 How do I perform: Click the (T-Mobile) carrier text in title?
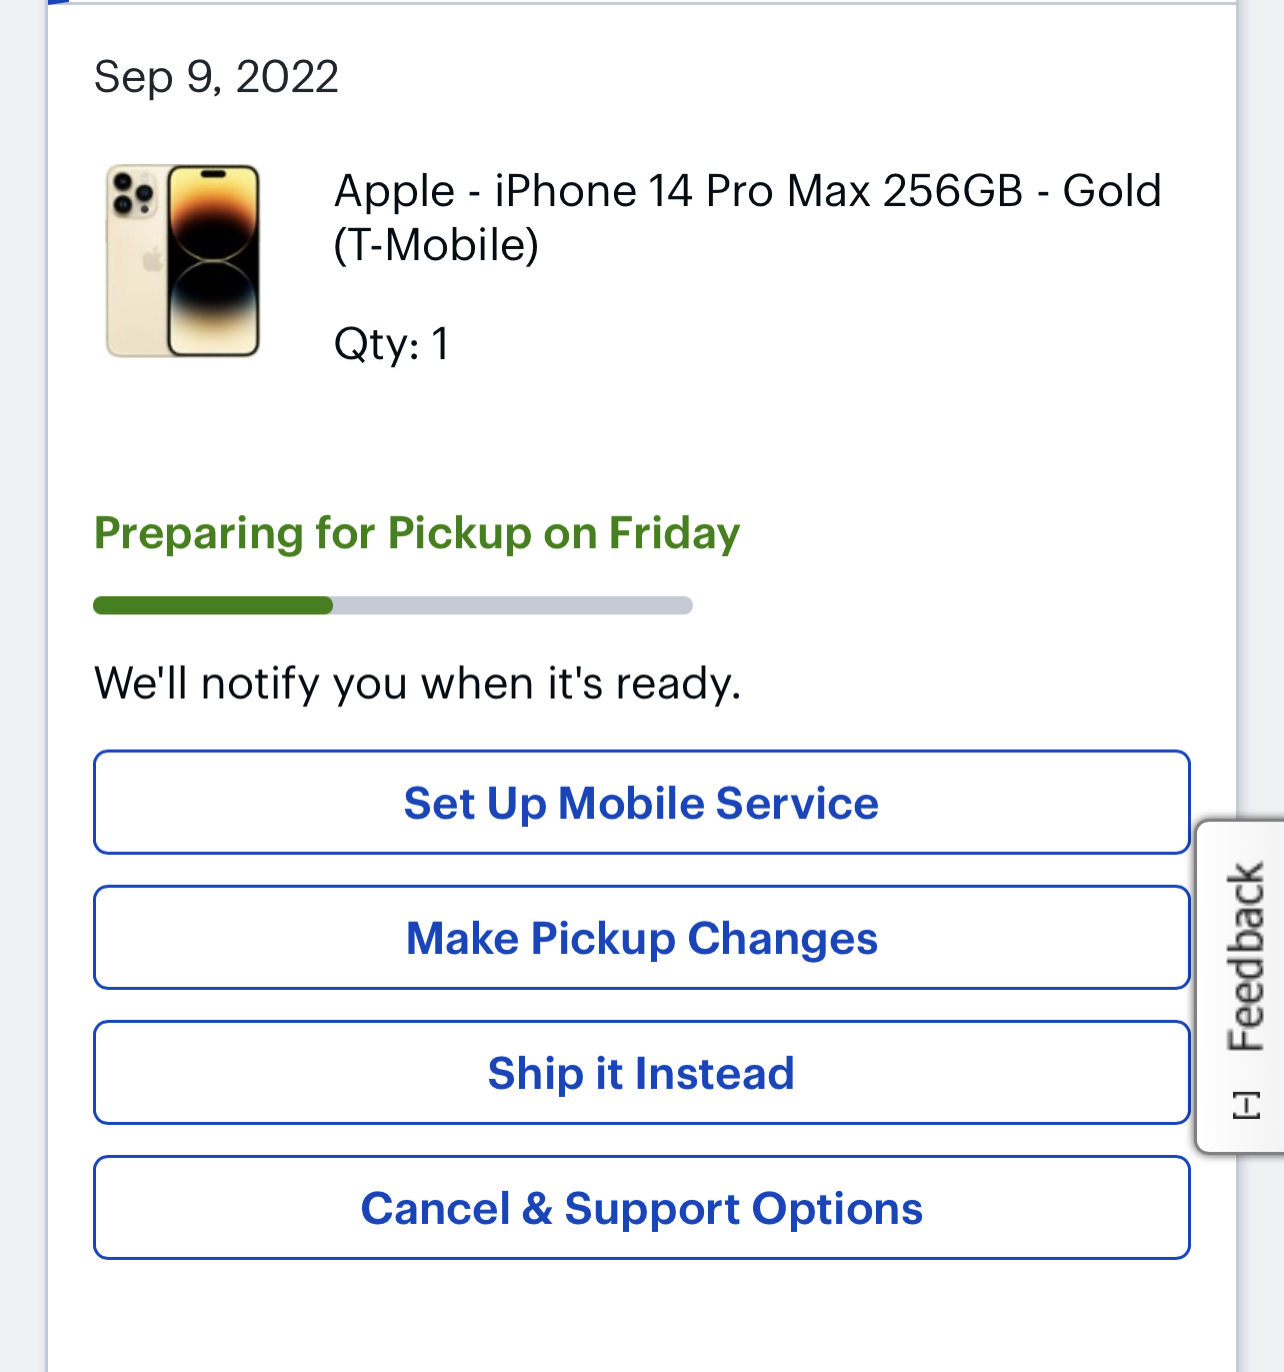point(436,245)
